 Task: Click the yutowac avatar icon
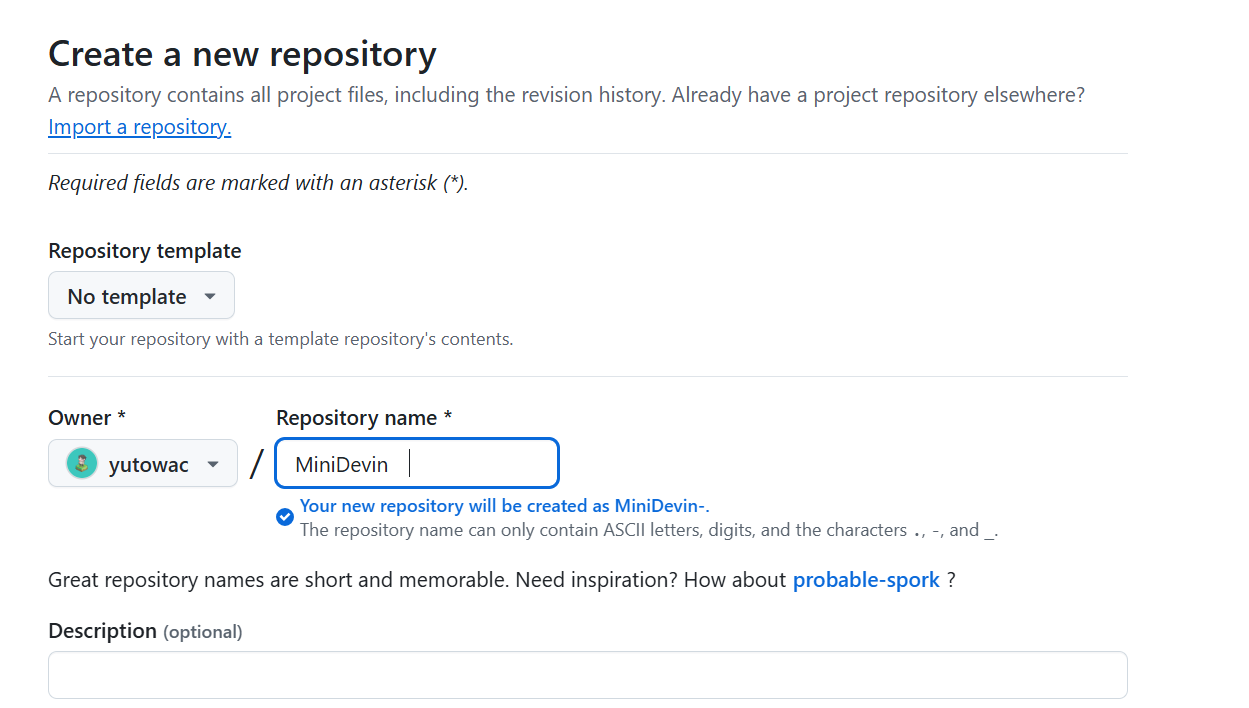pyautogui.click(x=82, y=464)
